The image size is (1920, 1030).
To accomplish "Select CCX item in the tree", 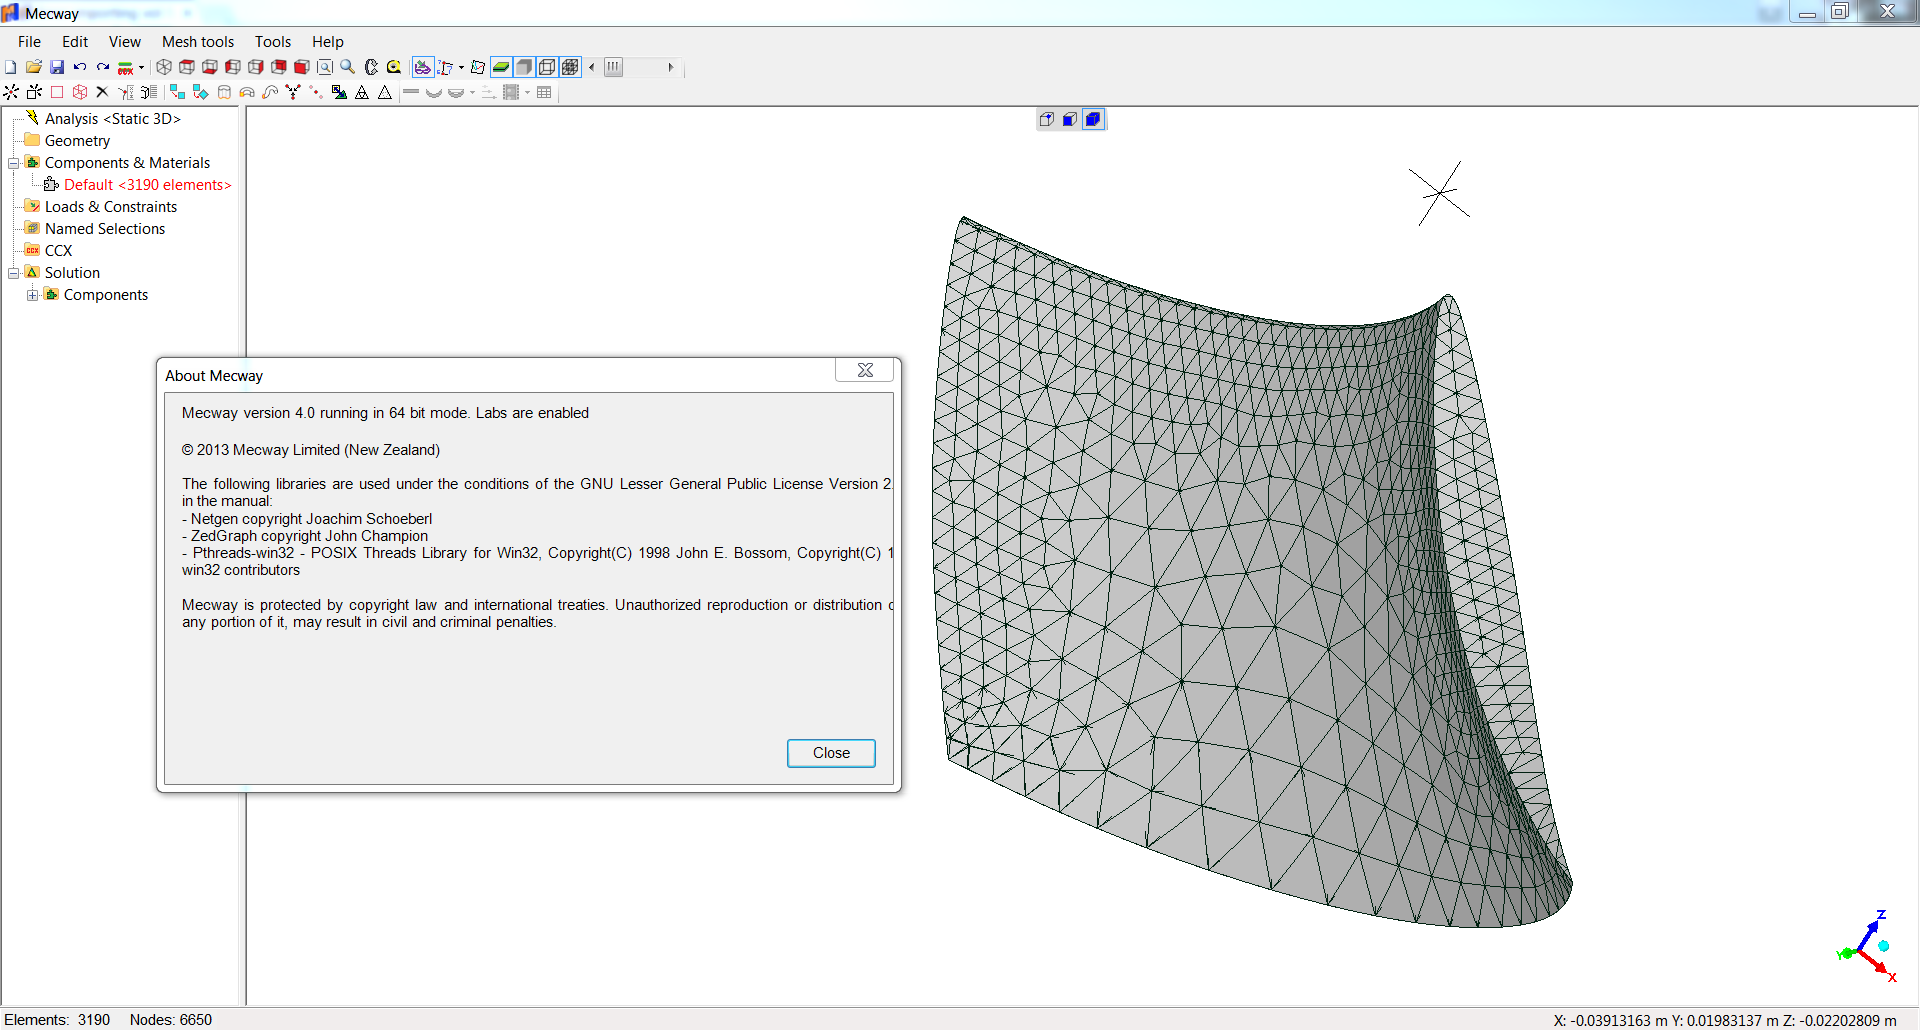I will coord(58,251).
